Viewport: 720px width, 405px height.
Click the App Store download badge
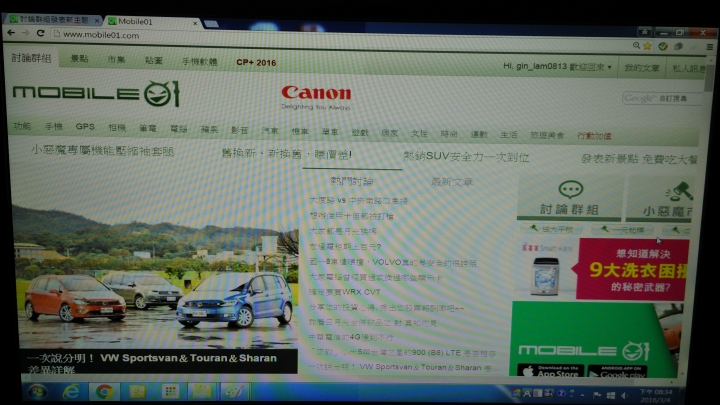[x=551, y=371]
